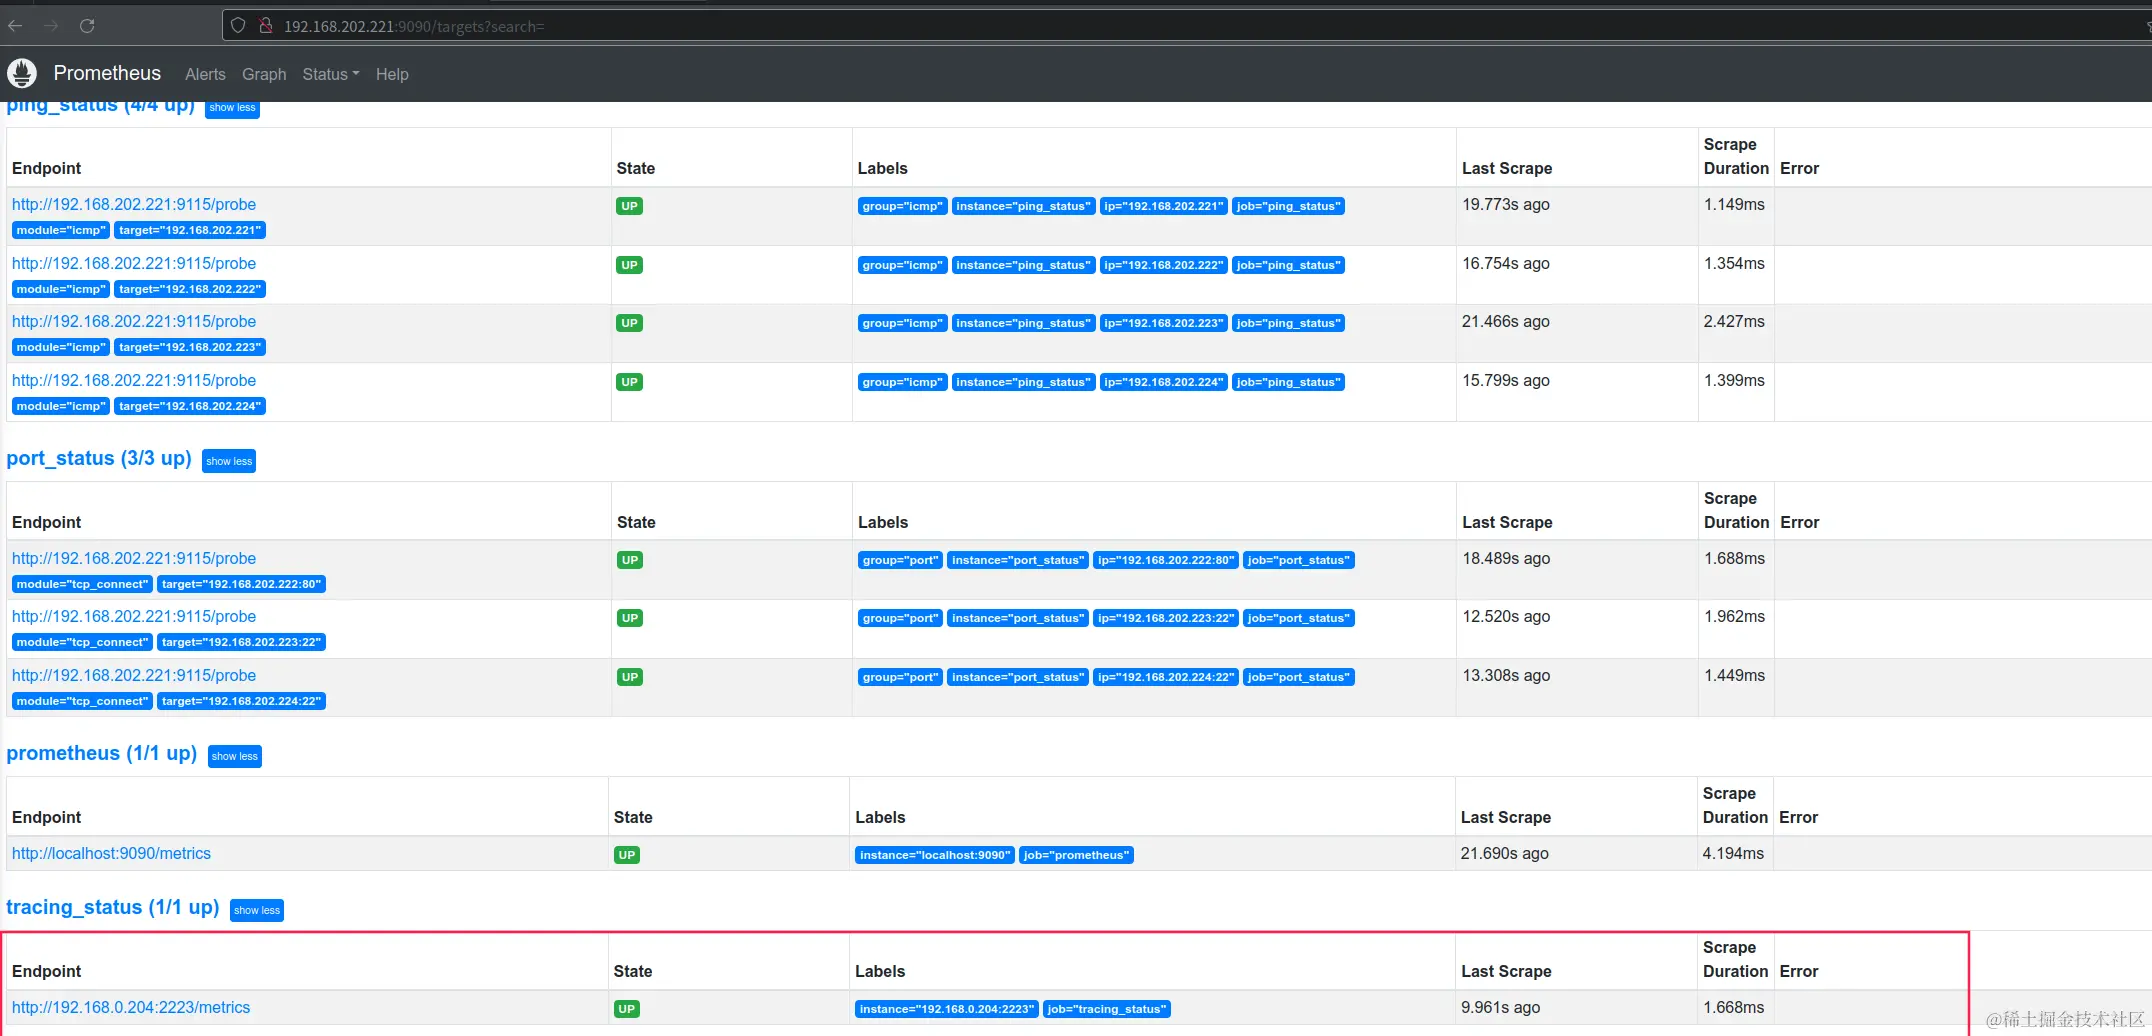Click the target="192.168.202.224:22" badge

tap(241, 701)
